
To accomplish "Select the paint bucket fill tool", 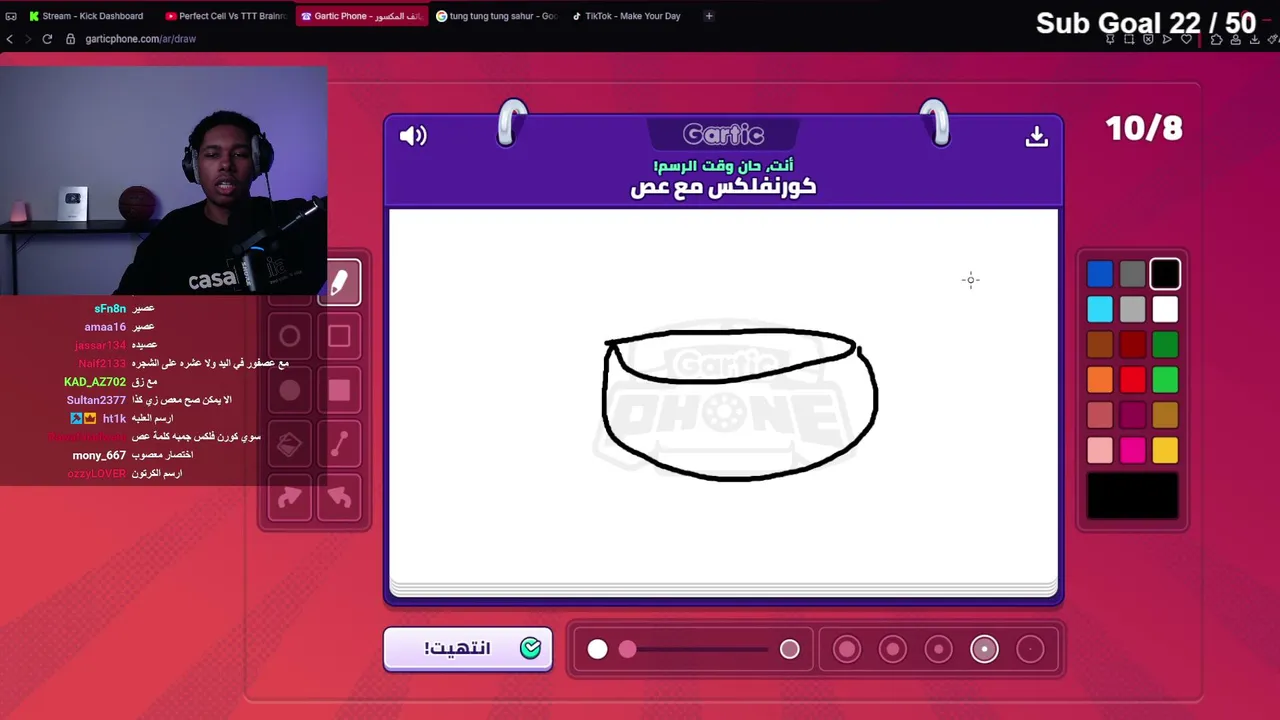I will click(x=290, y=445).
